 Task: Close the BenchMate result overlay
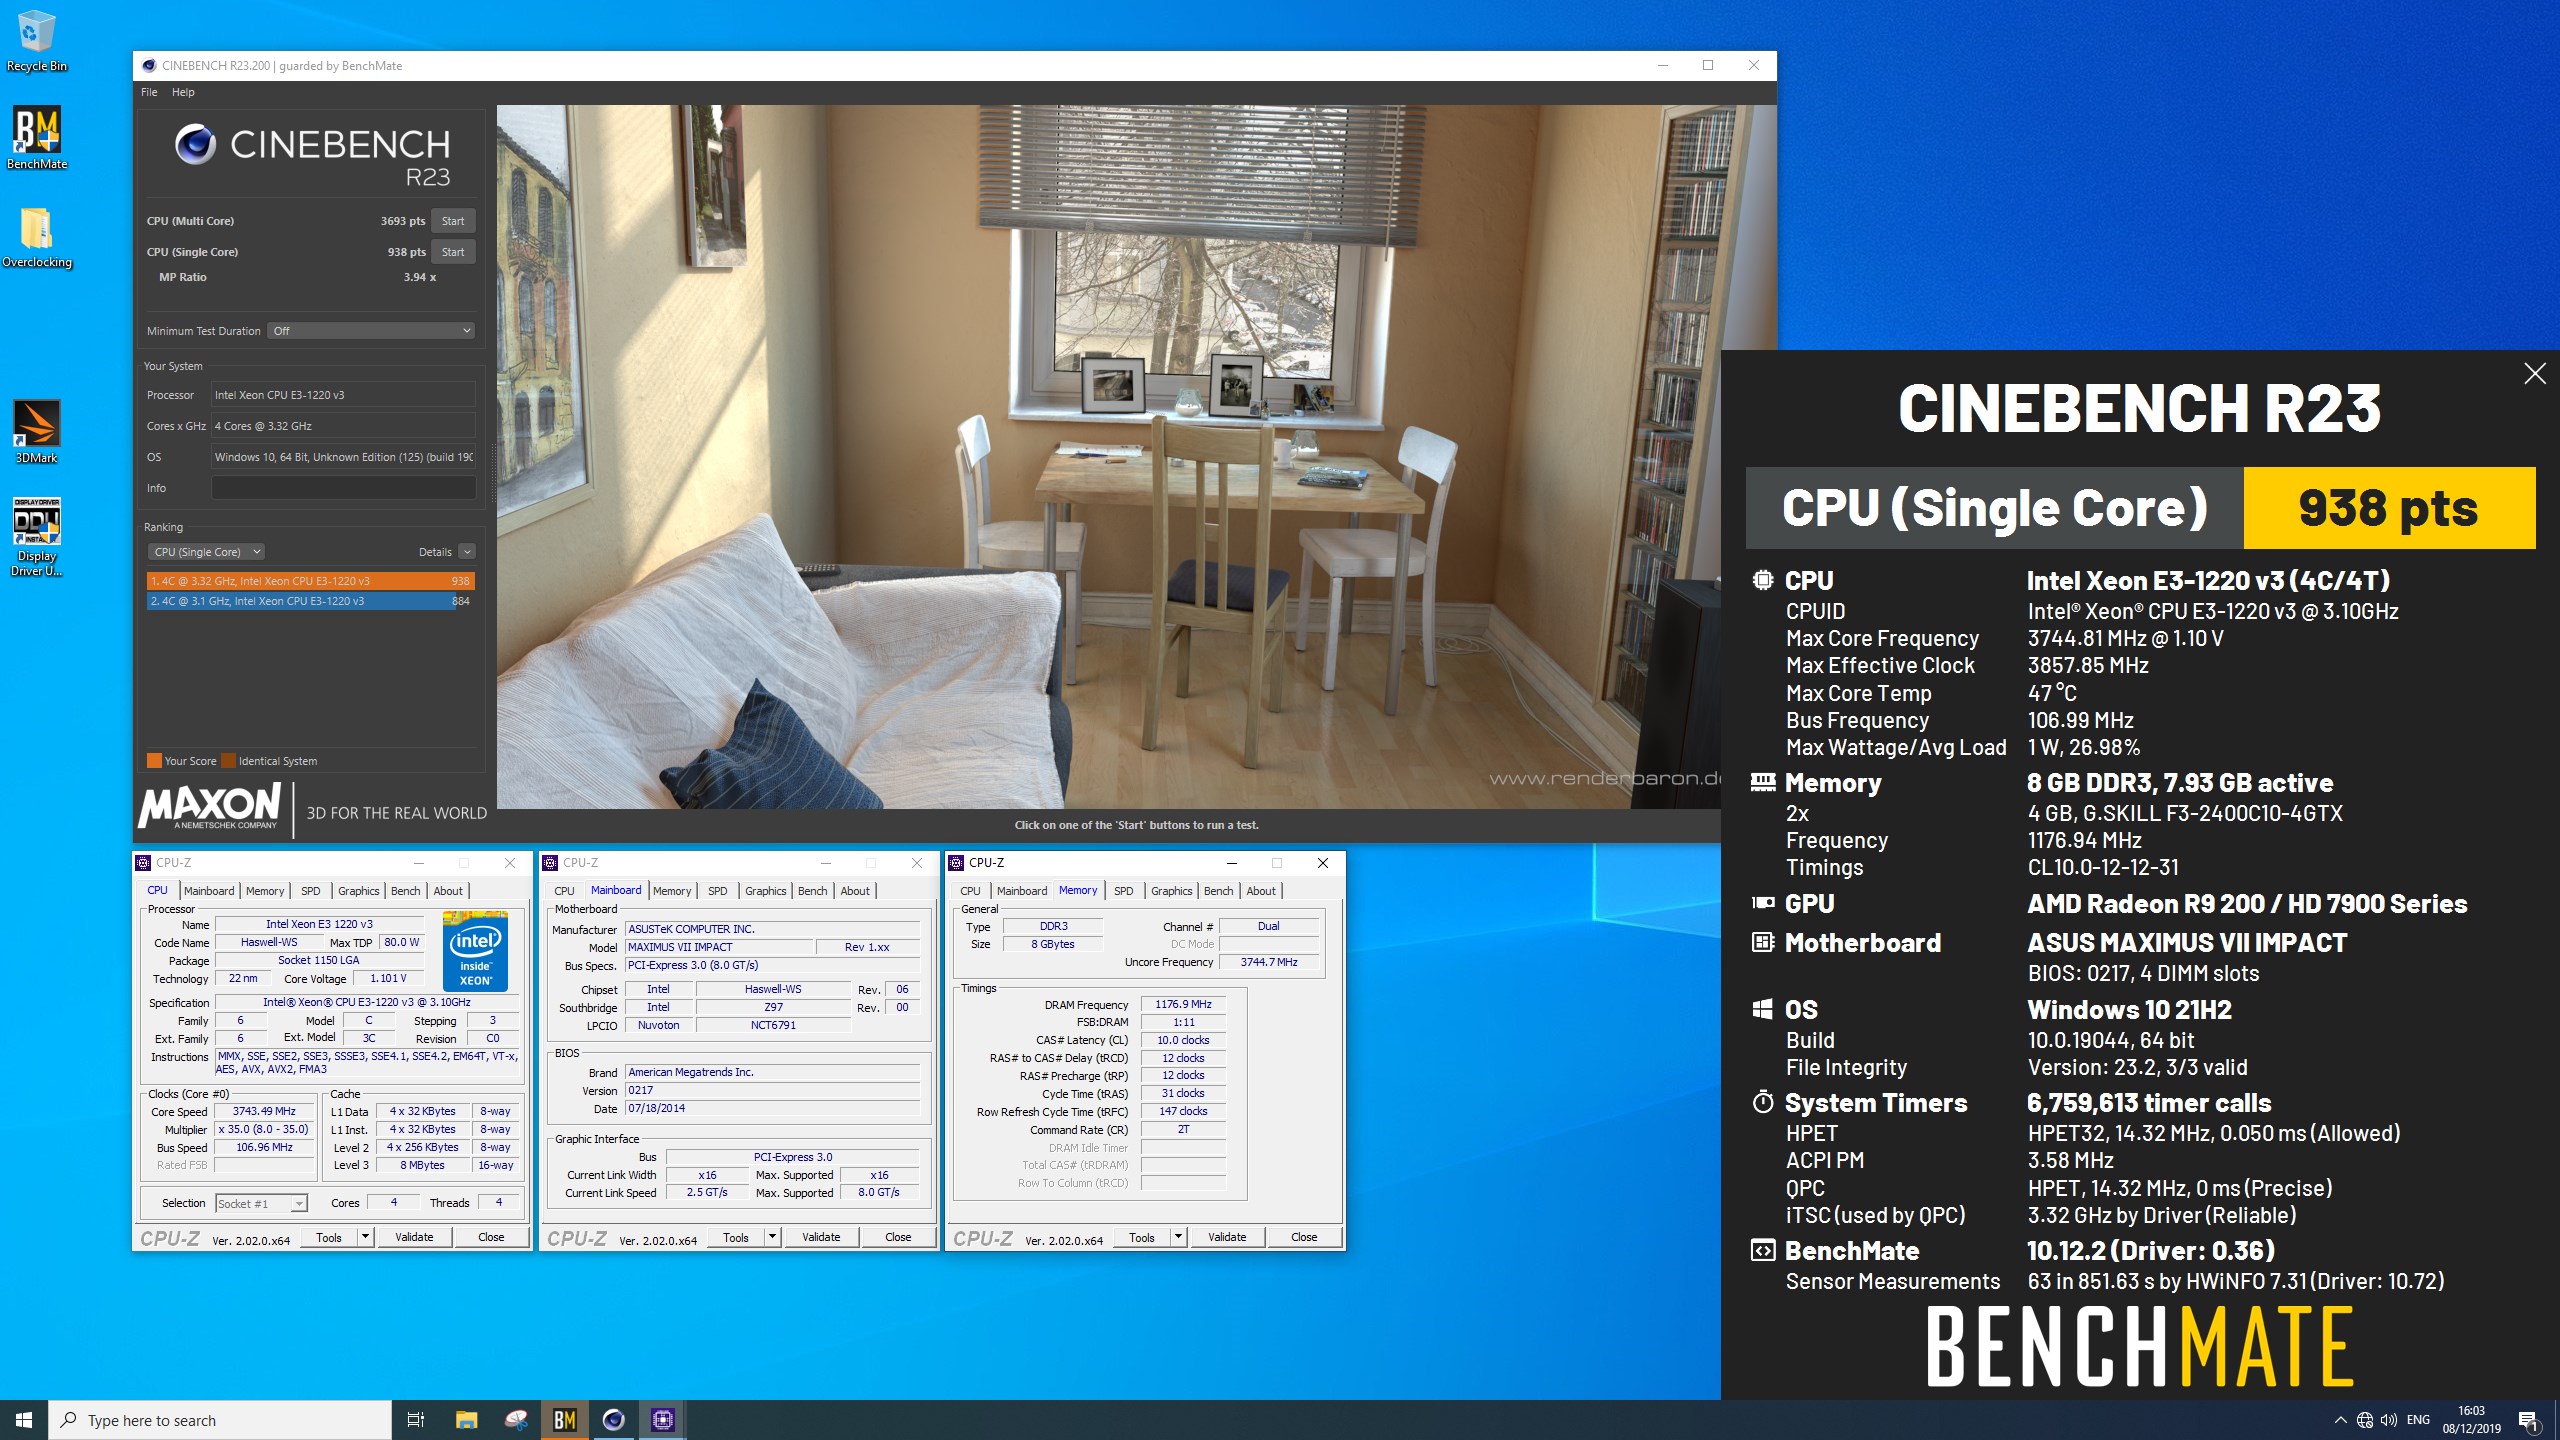click(2535, 374)
